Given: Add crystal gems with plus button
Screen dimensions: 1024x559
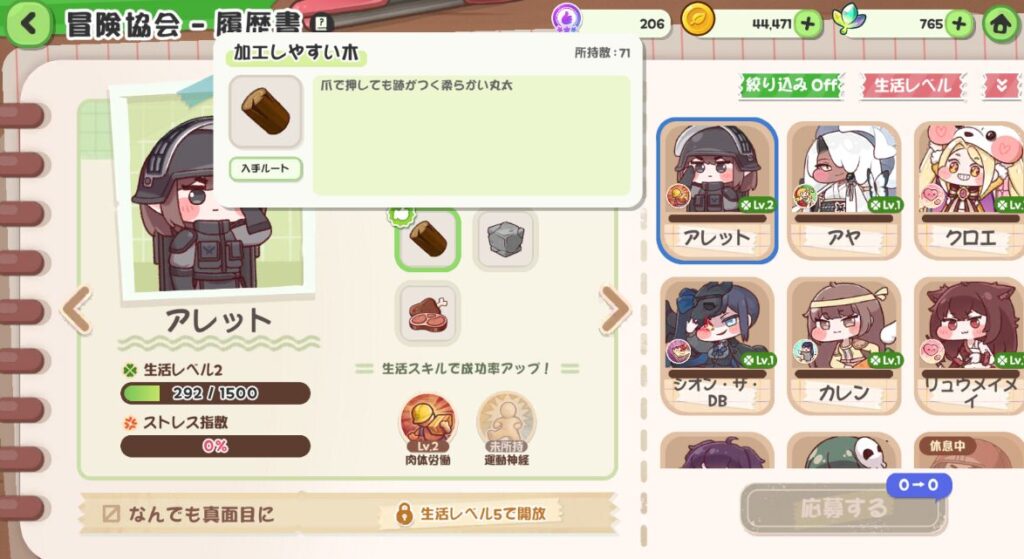Looking at the screenshot, I should 959,24.
